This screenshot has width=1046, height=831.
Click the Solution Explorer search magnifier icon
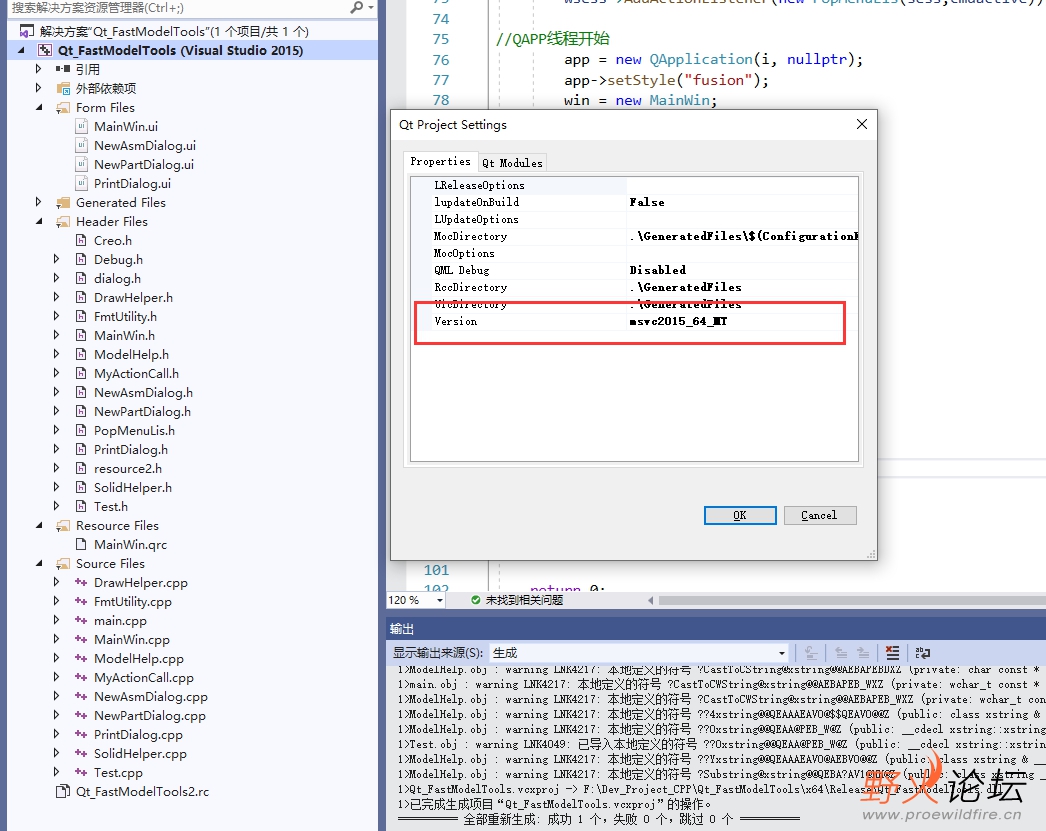357,7
